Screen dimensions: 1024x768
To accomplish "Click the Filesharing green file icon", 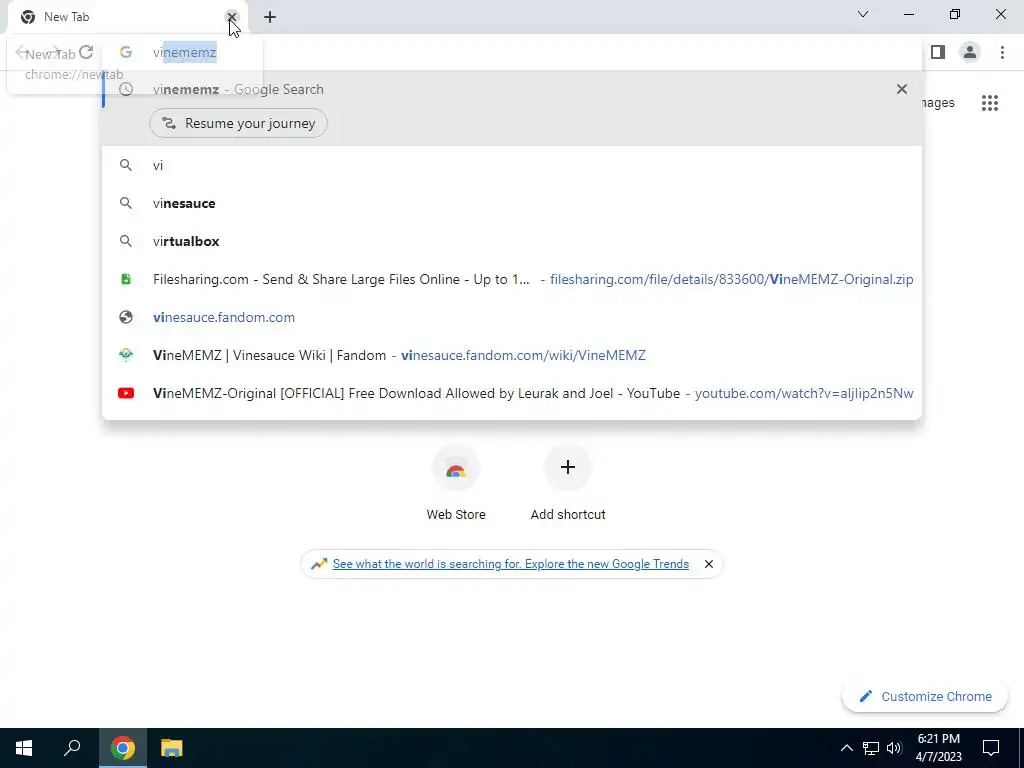I will click(x=125, y=279).
